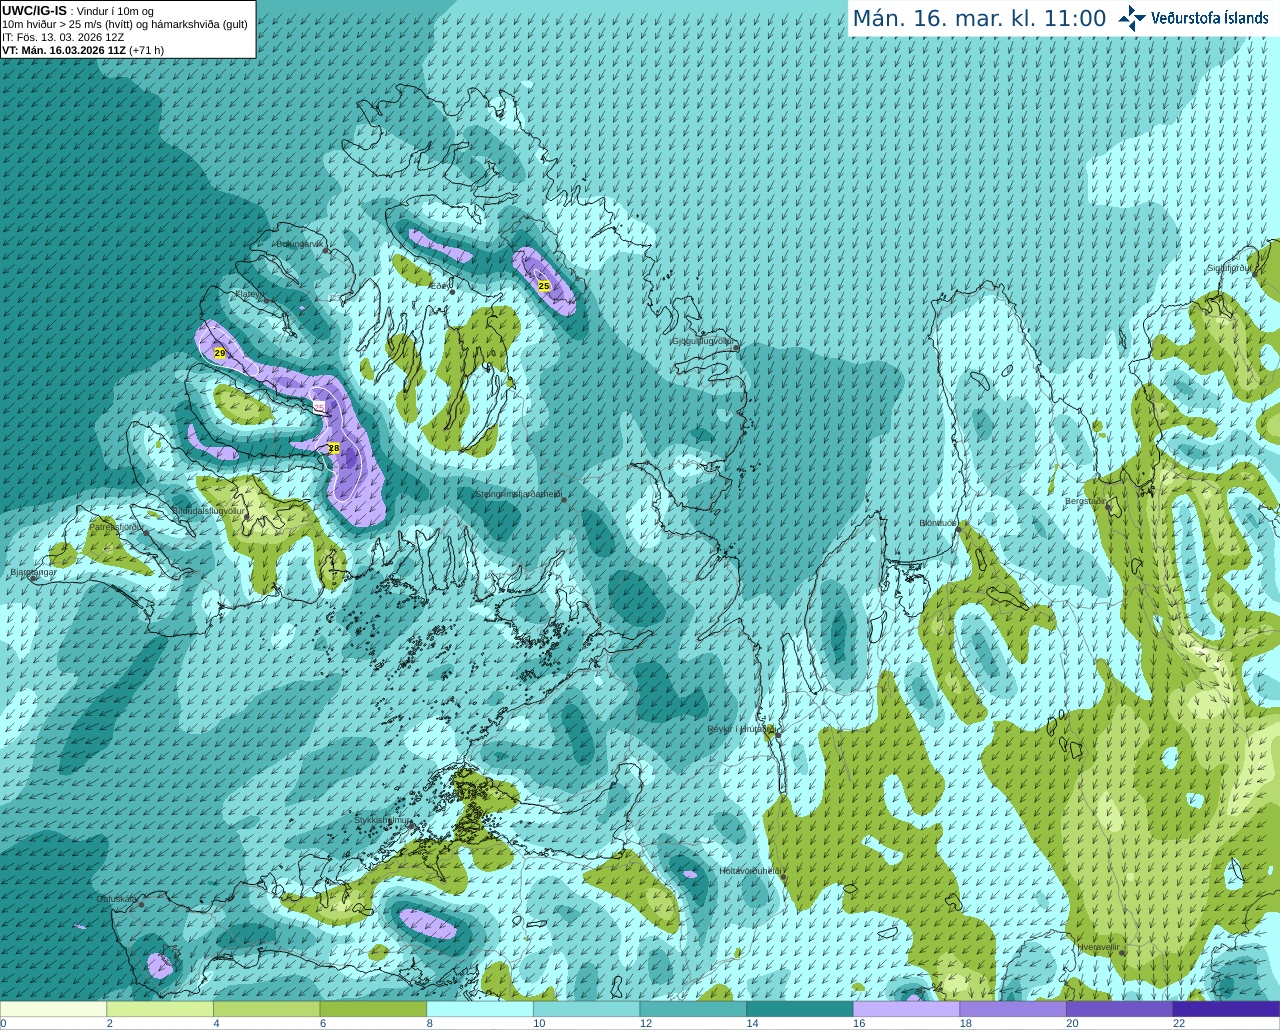This screenshot has height=1030, width=1280.
Task: Click the legend scale number 16
Action: click(859, 1023)
